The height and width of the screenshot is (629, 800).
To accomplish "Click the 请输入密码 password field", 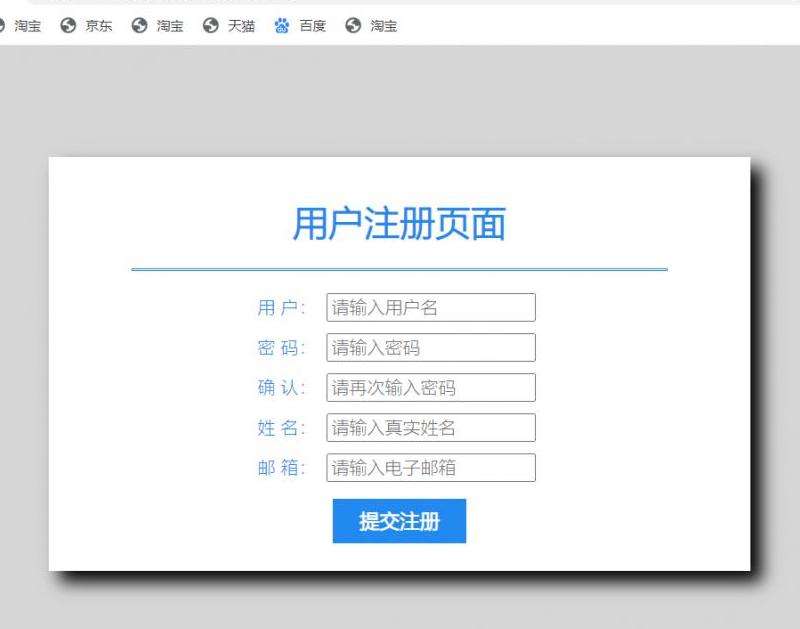I will tap(431, 347).
